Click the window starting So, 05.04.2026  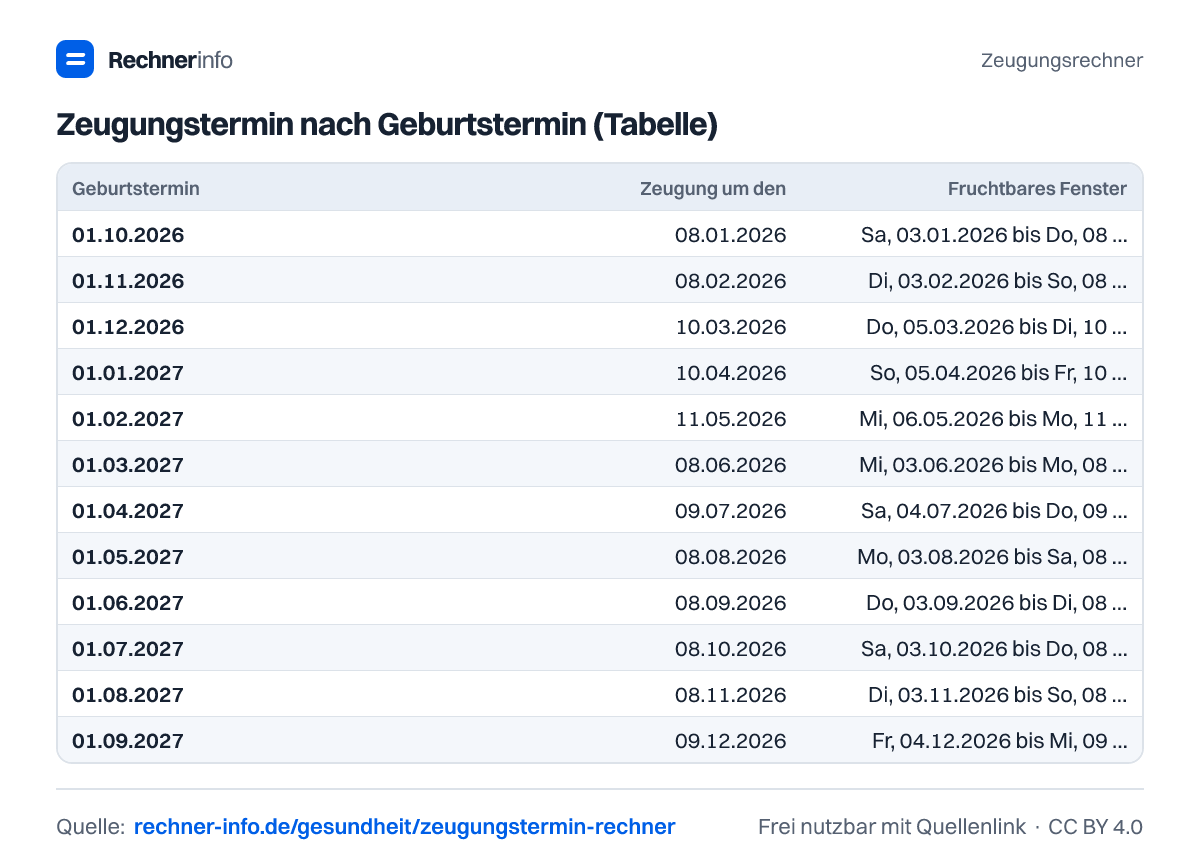(998, 373)
